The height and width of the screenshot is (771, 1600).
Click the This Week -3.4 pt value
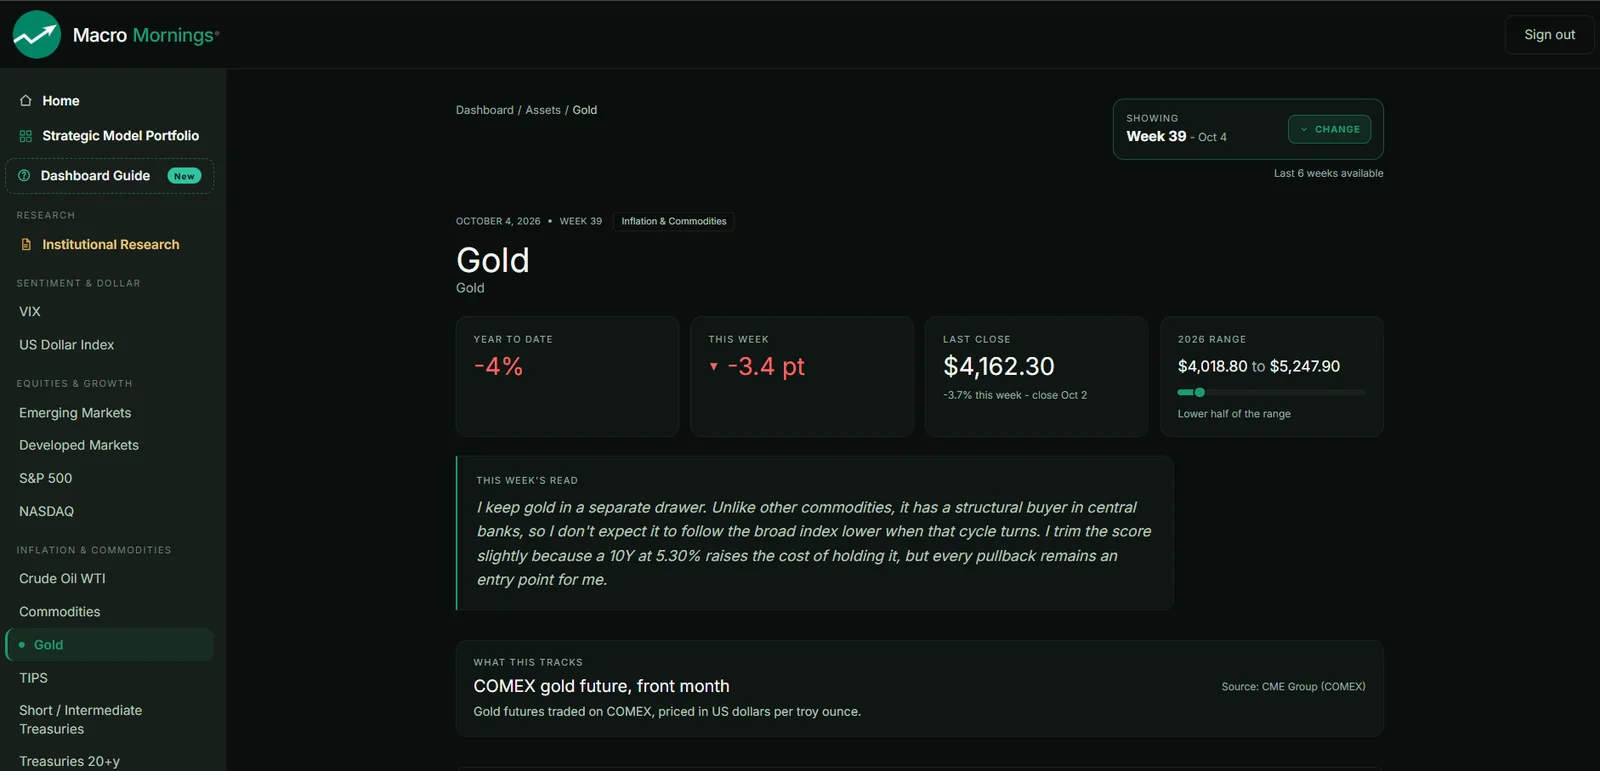[x=766, y=367]
